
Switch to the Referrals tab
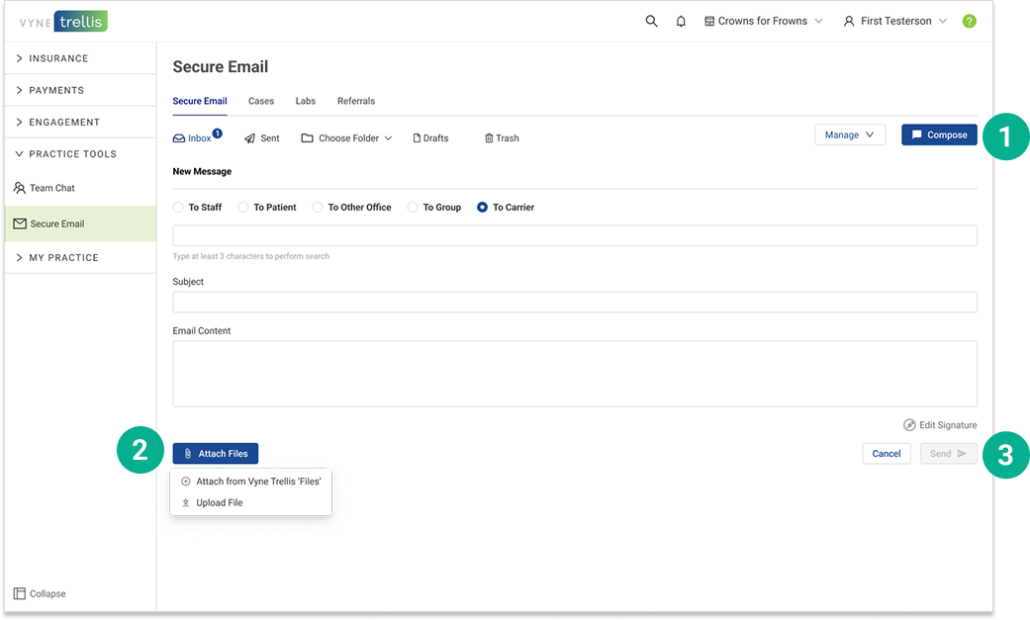(x=356, y=101)
